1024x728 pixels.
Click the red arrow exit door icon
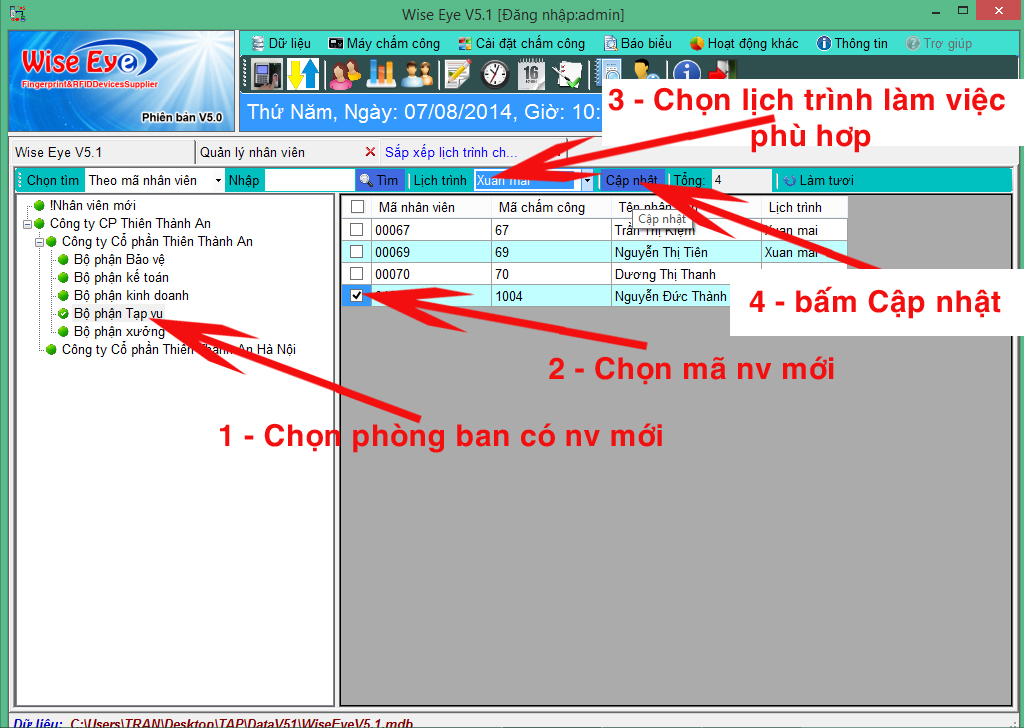(x=722, y=71)
